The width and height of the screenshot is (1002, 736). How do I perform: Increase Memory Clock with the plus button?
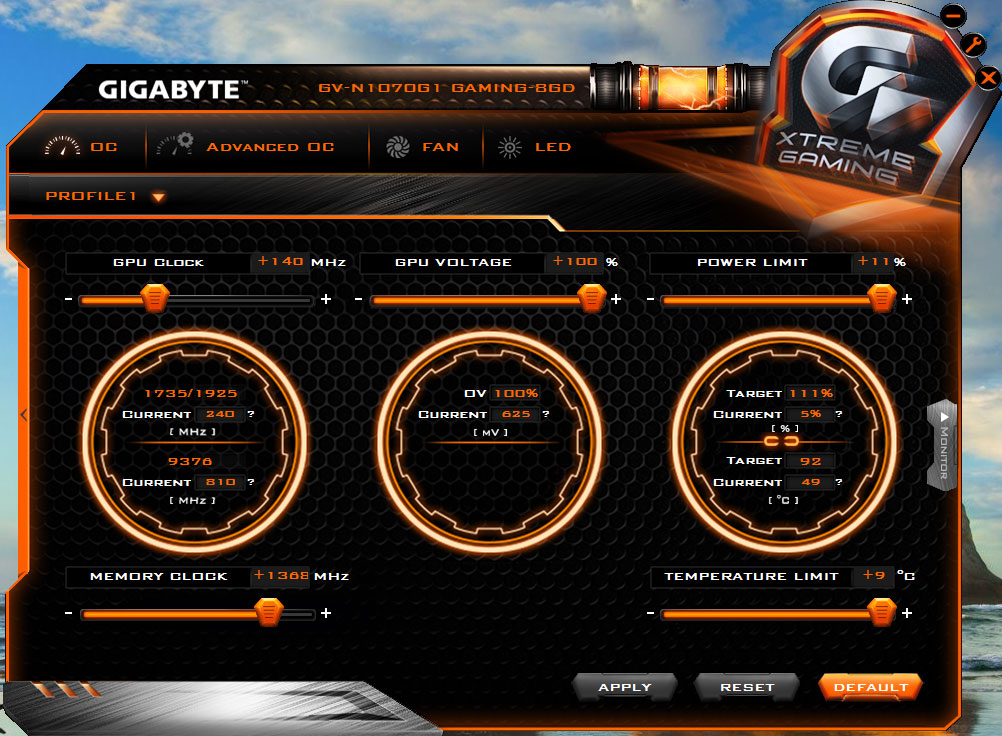tap(326, 613)
